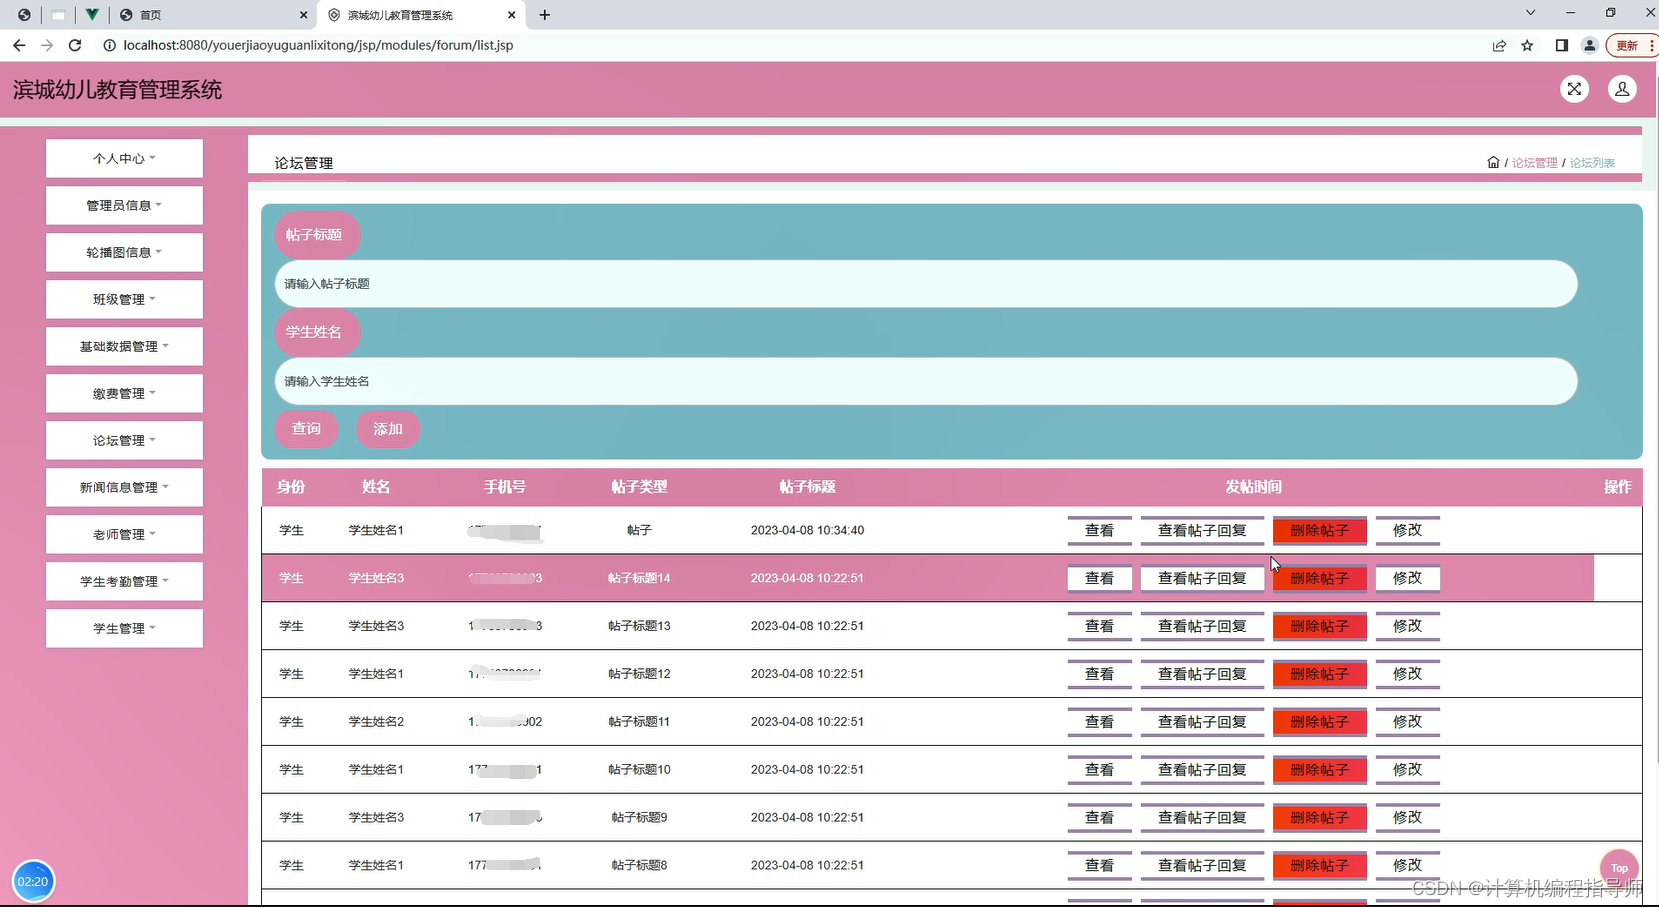Click the site information icon in address bar
This screenshot has height=907, width=1659.
[109, 45]
